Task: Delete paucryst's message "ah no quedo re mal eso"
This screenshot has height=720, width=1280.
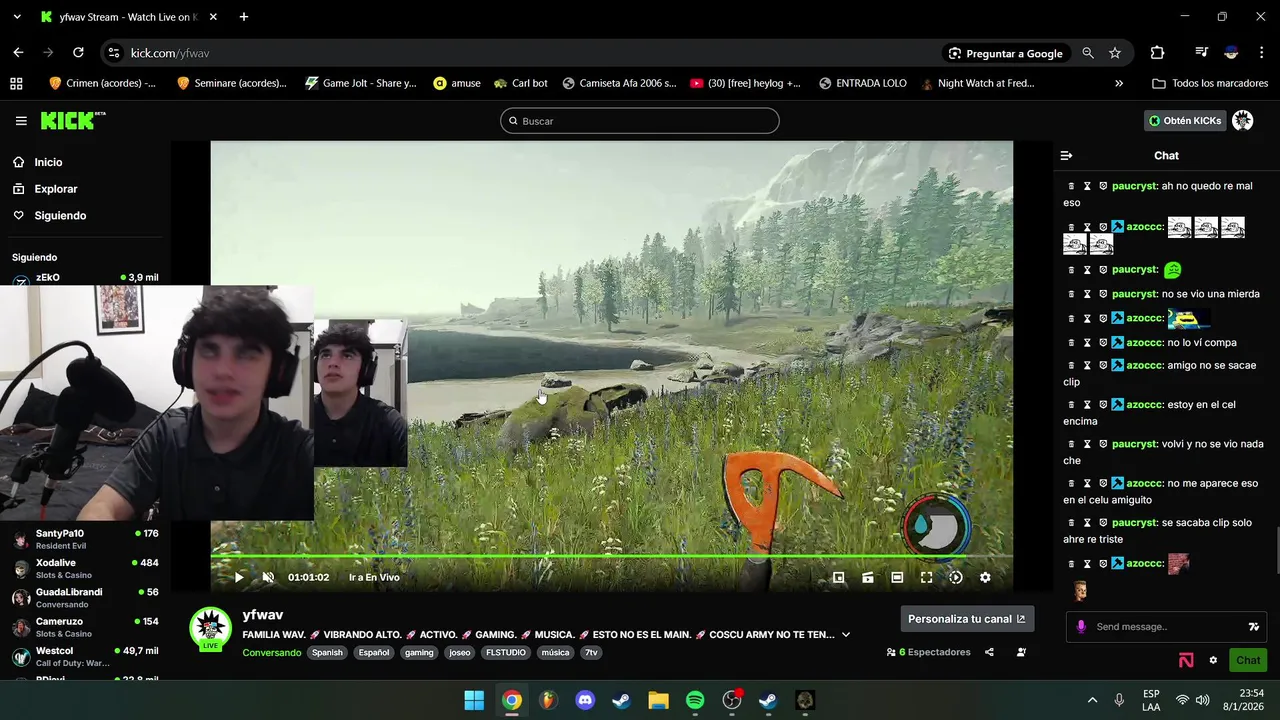Action: (x=1071, y=186)
